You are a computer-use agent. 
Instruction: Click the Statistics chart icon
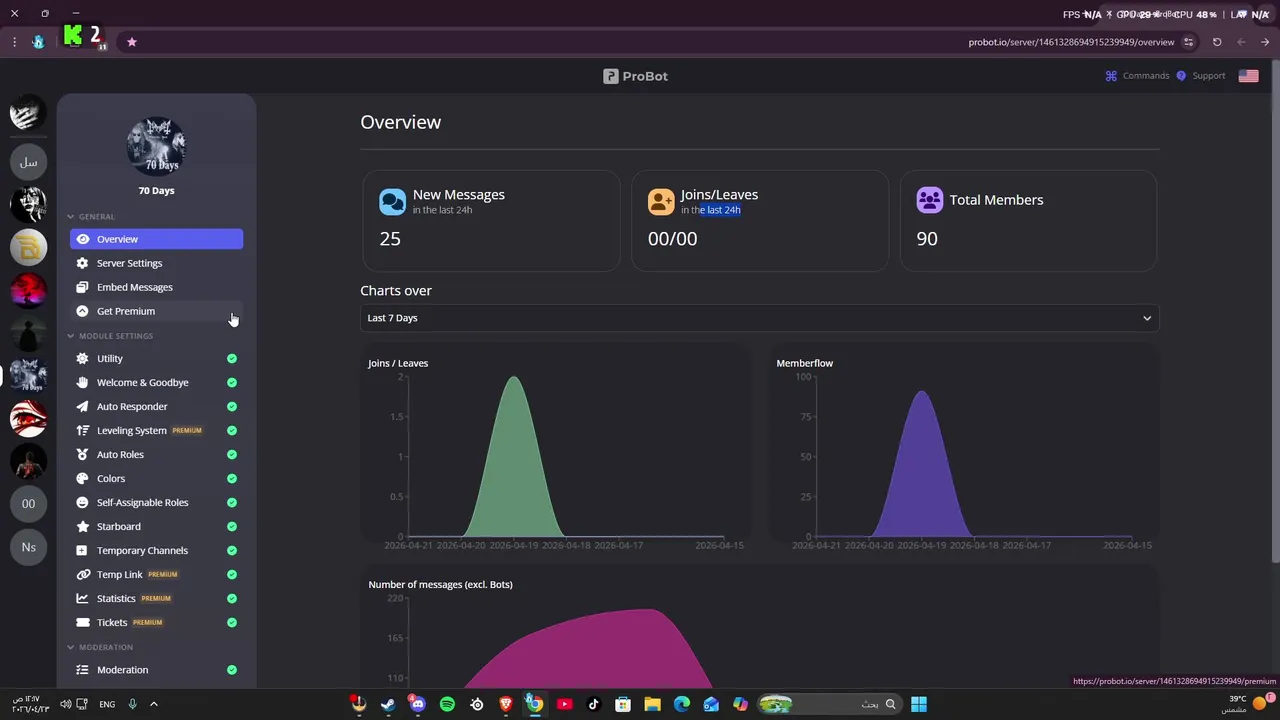point(83,598)
